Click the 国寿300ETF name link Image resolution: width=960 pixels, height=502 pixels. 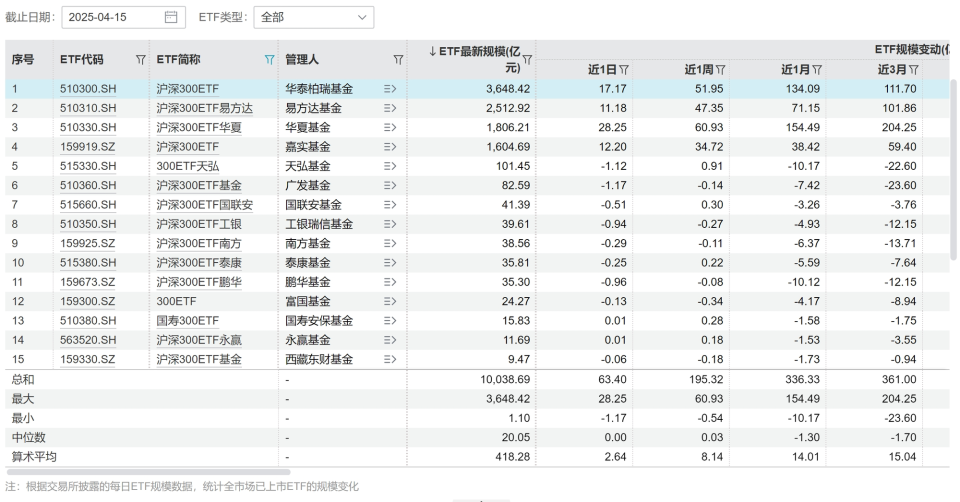[187, 321]
